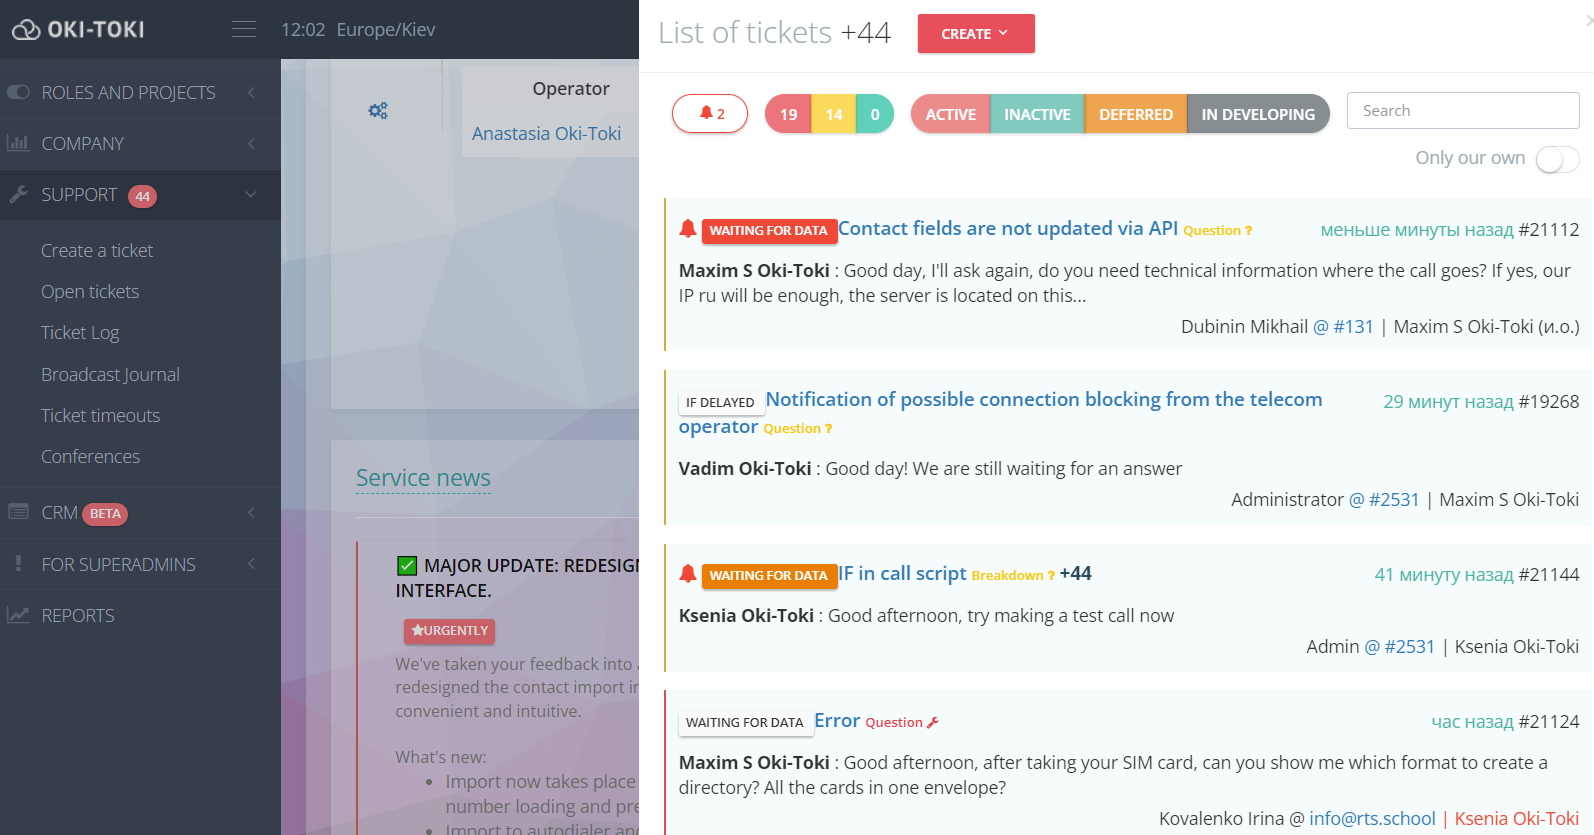Click the bell icon on ticket #21144
Screen dimensions: 1594x835
pyautogui.click(x=688, y=574)
